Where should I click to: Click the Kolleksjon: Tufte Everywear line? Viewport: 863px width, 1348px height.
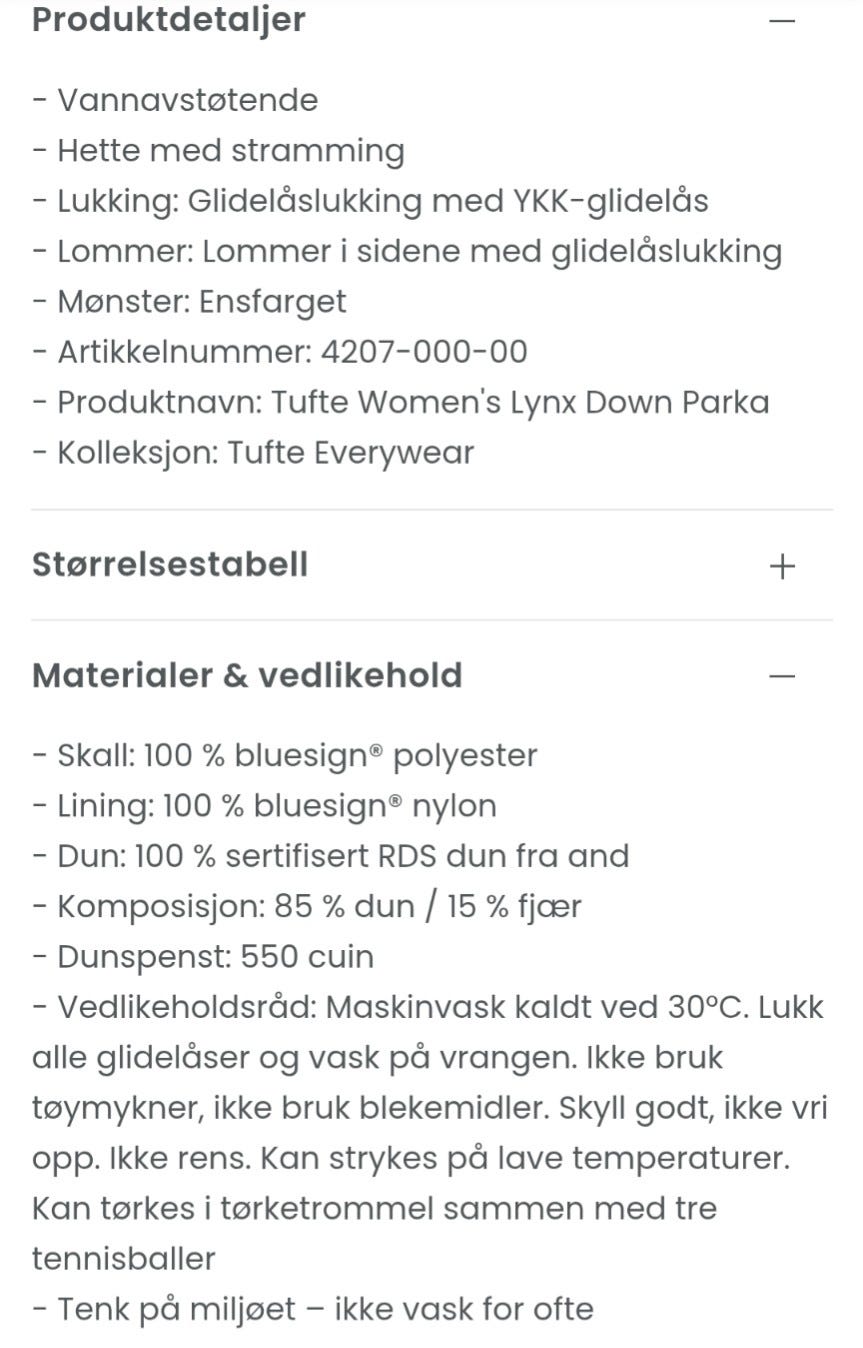click(253, 453)
